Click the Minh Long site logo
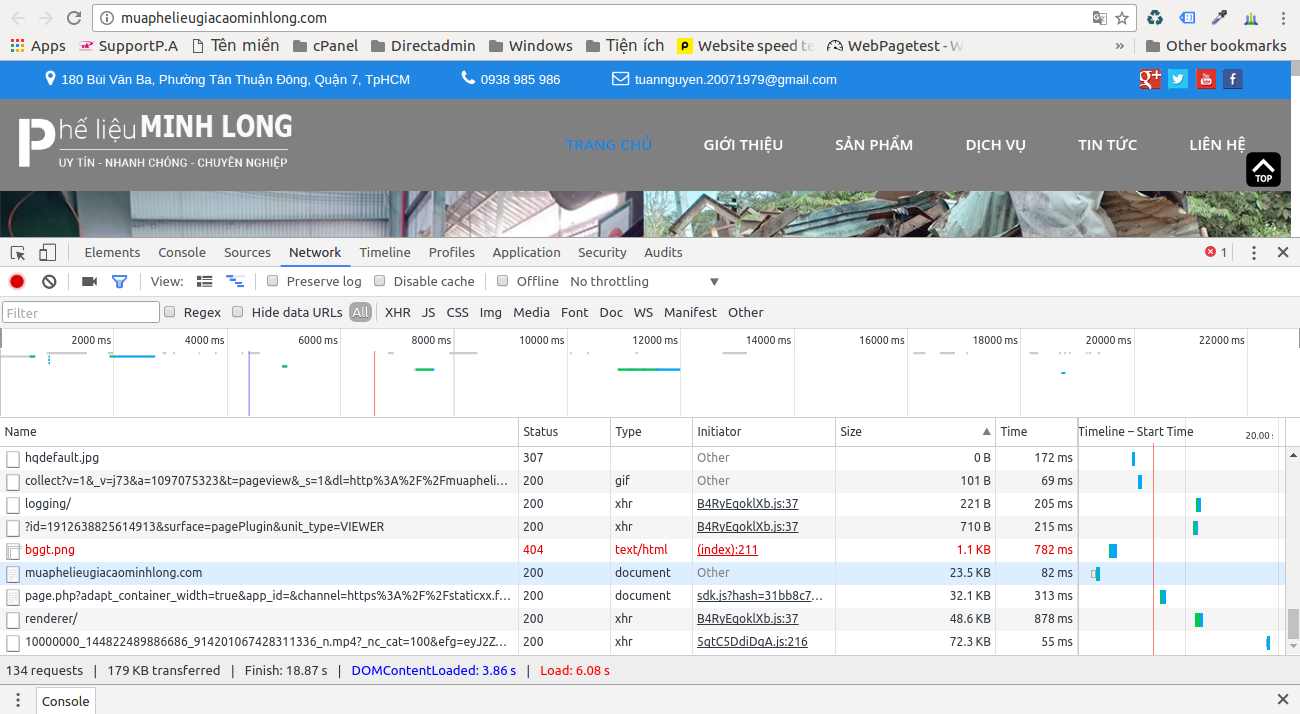 pos(155,142)
